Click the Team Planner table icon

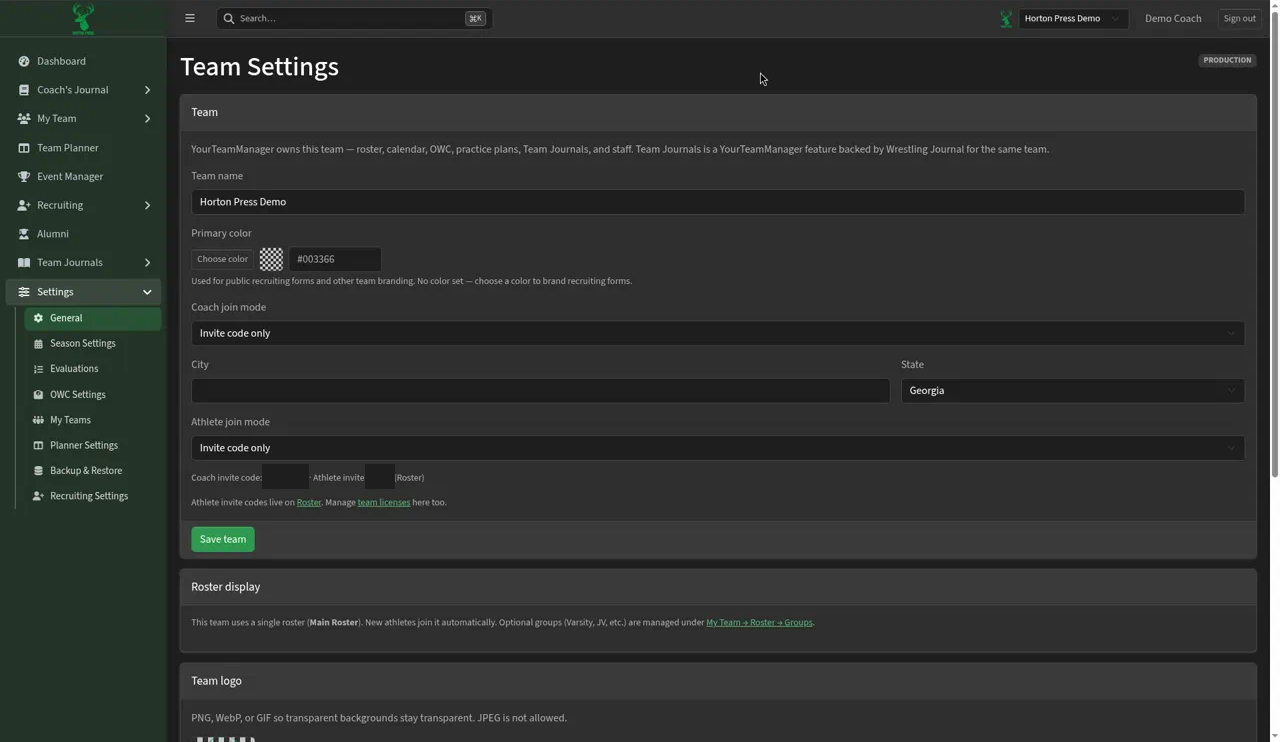click(24, 148)
